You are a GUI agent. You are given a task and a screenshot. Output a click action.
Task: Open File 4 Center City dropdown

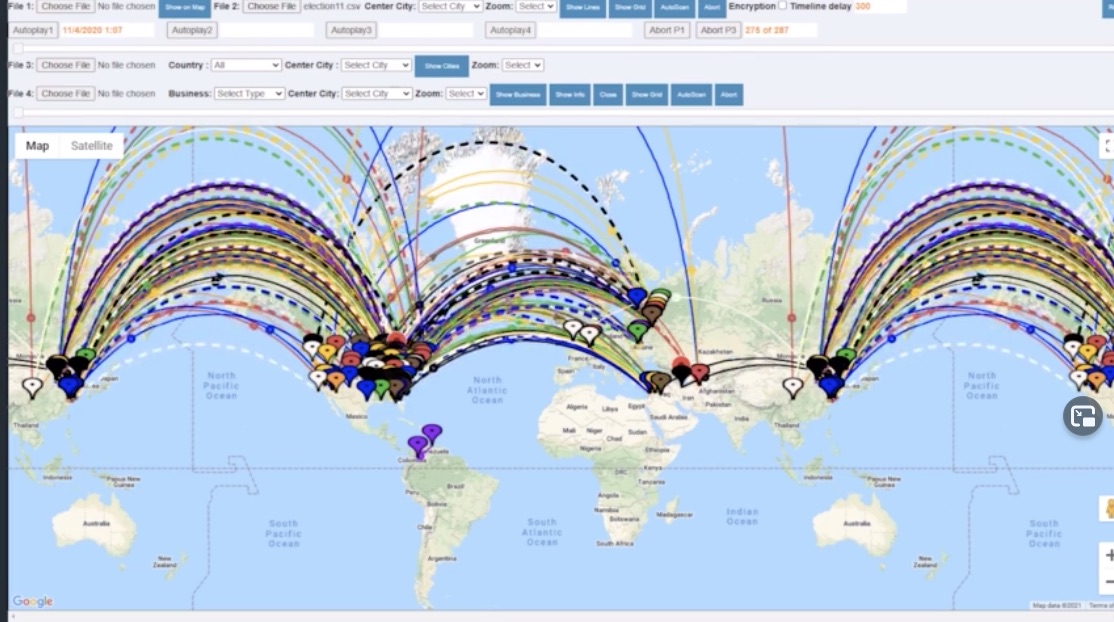click(377, 94)
